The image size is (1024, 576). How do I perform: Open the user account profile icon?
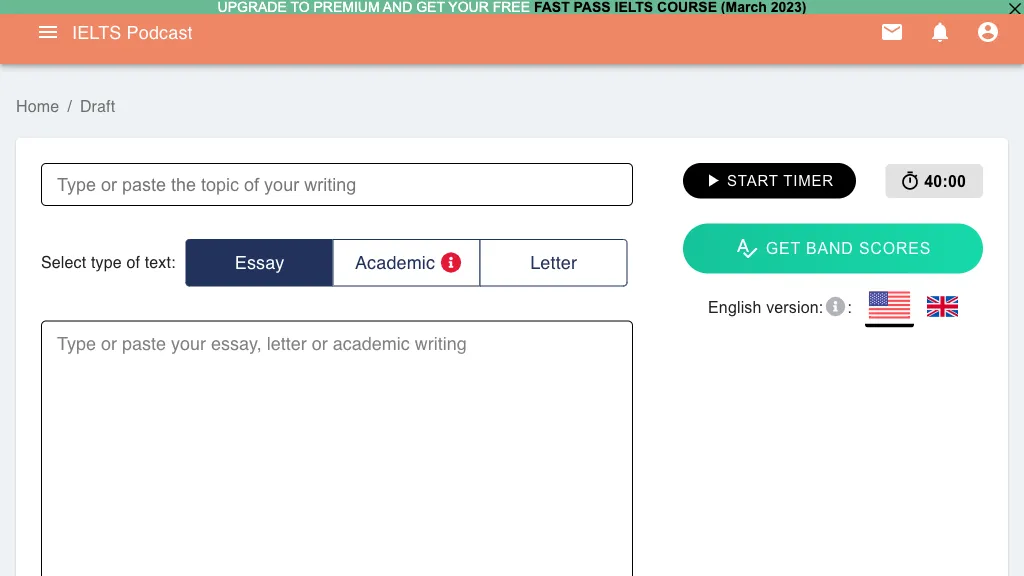[x=988, y=33]
